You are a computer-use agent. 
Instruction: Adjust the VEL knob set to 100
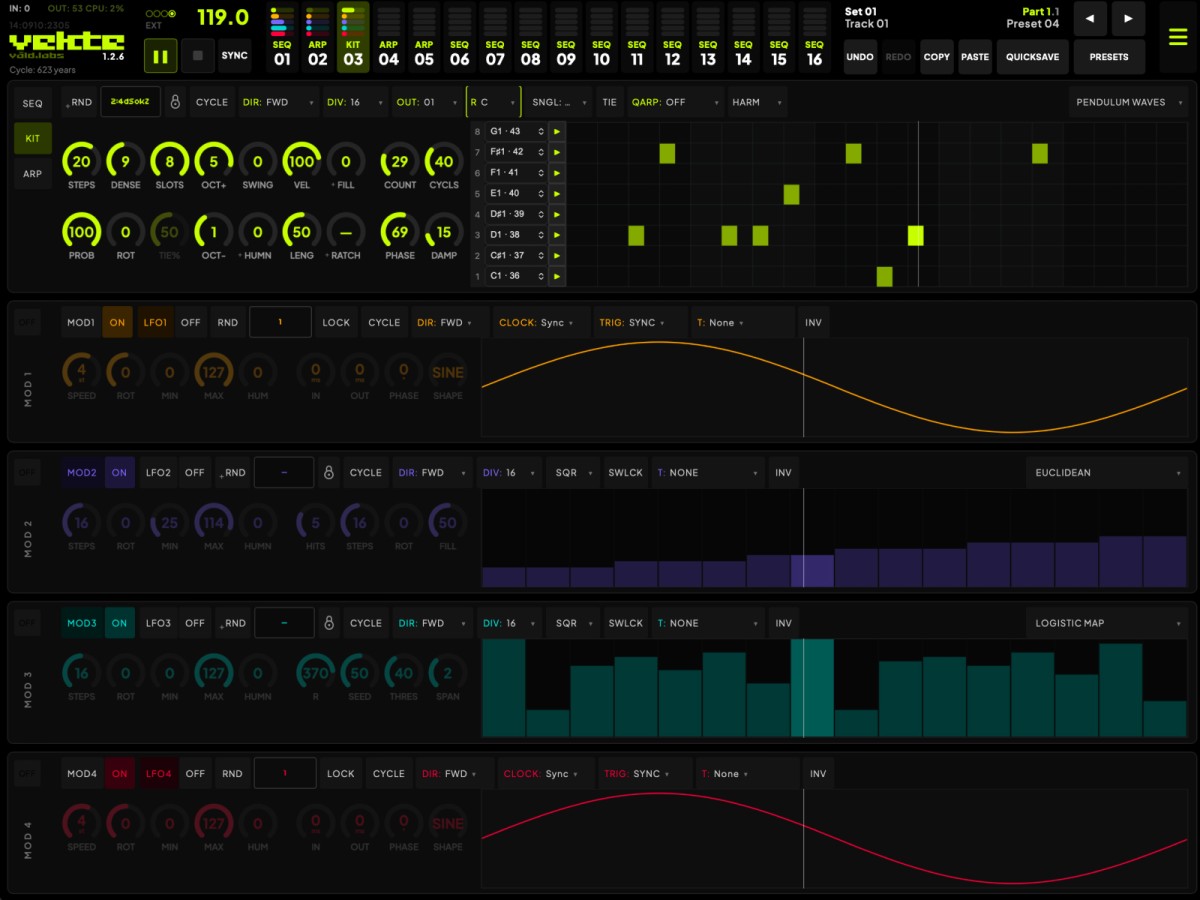tap(301, 161)
